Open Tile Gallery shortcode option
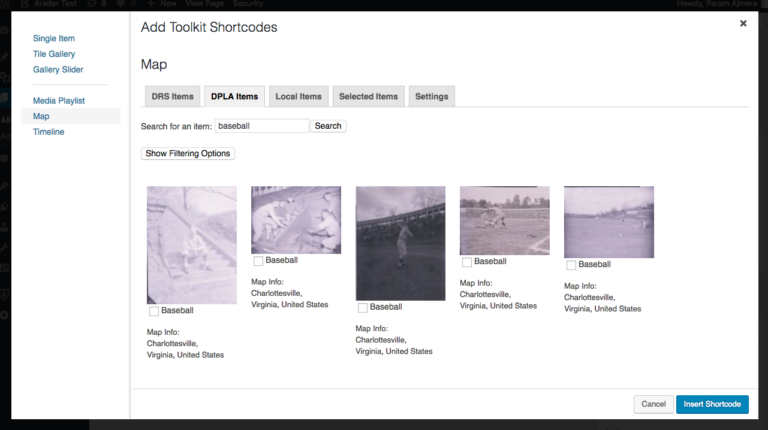The image size is (768, 430). tap(54, 54)
